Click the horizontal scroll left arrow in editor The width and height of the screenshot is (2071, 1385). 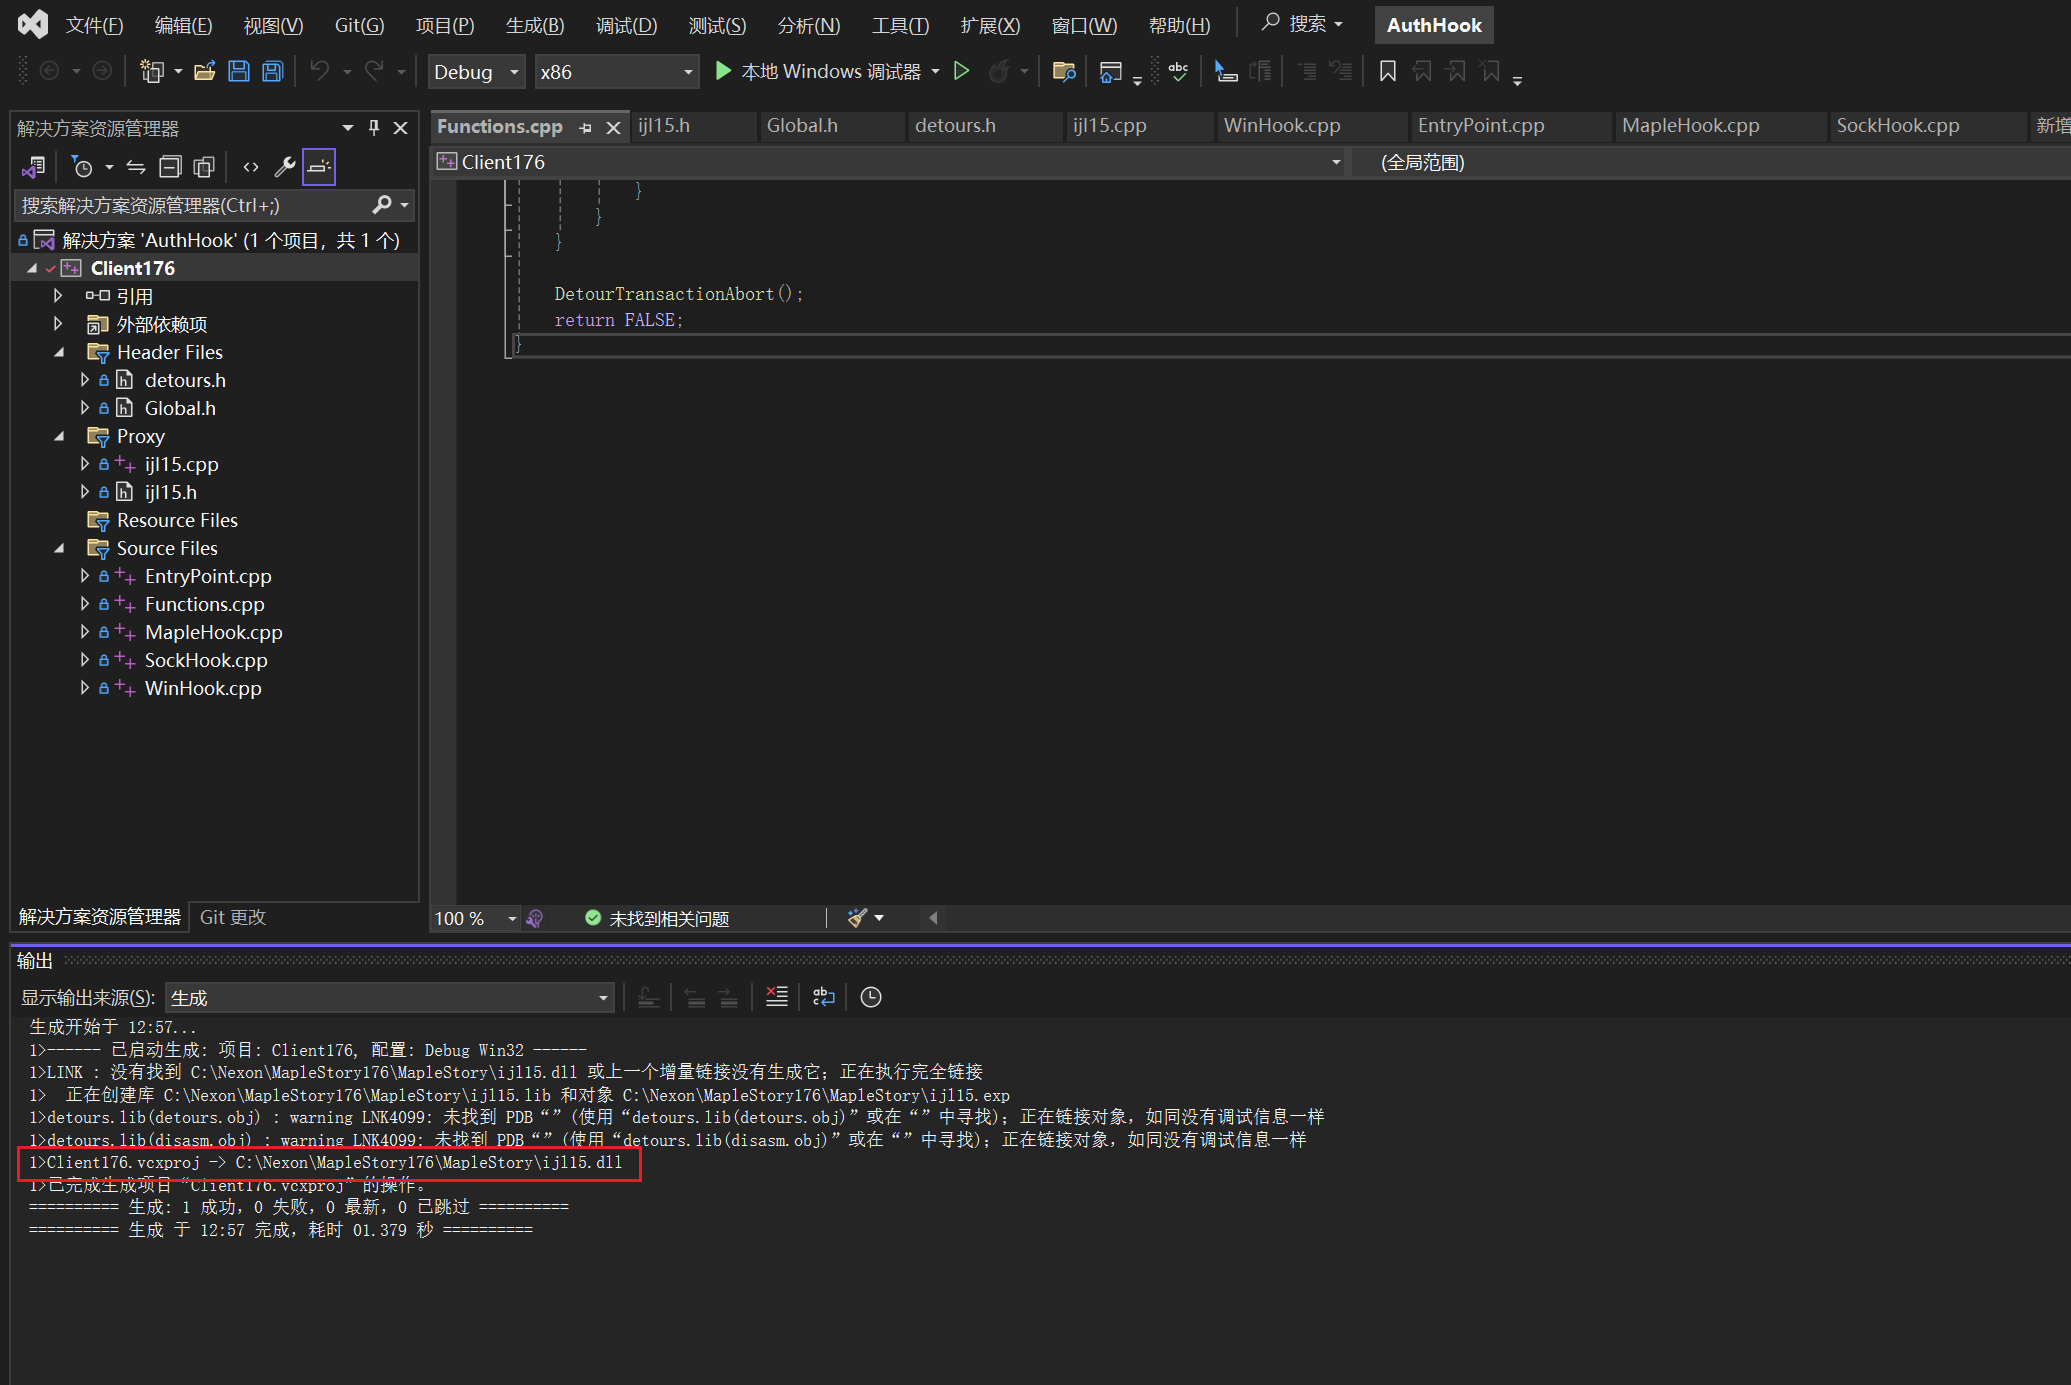point(933,918)
